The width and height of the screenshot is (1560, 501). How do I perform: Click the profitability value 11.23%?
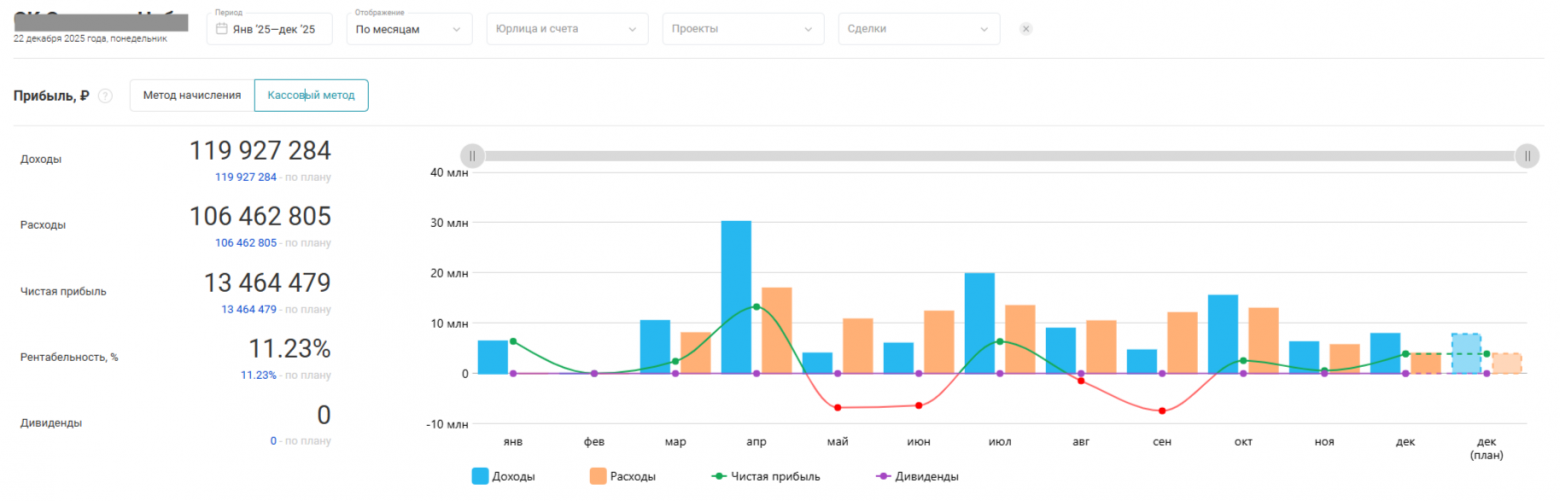coord(290,349)
